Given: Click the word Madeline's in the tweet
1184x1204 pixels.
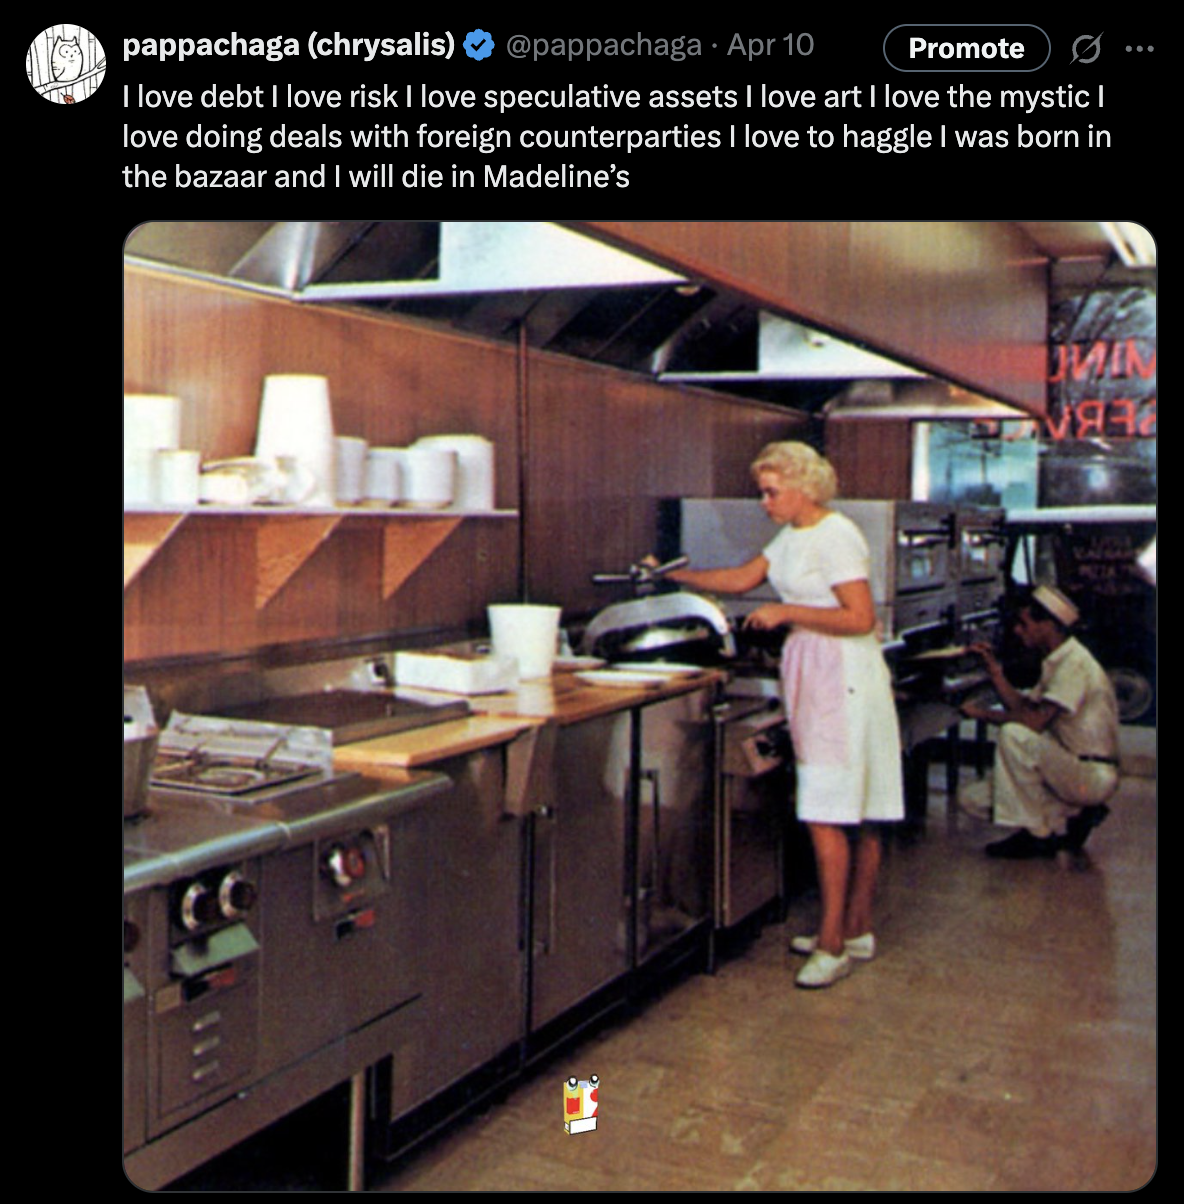Looking at the screenshot, I should pyautogui.click(x=556, y=177).
